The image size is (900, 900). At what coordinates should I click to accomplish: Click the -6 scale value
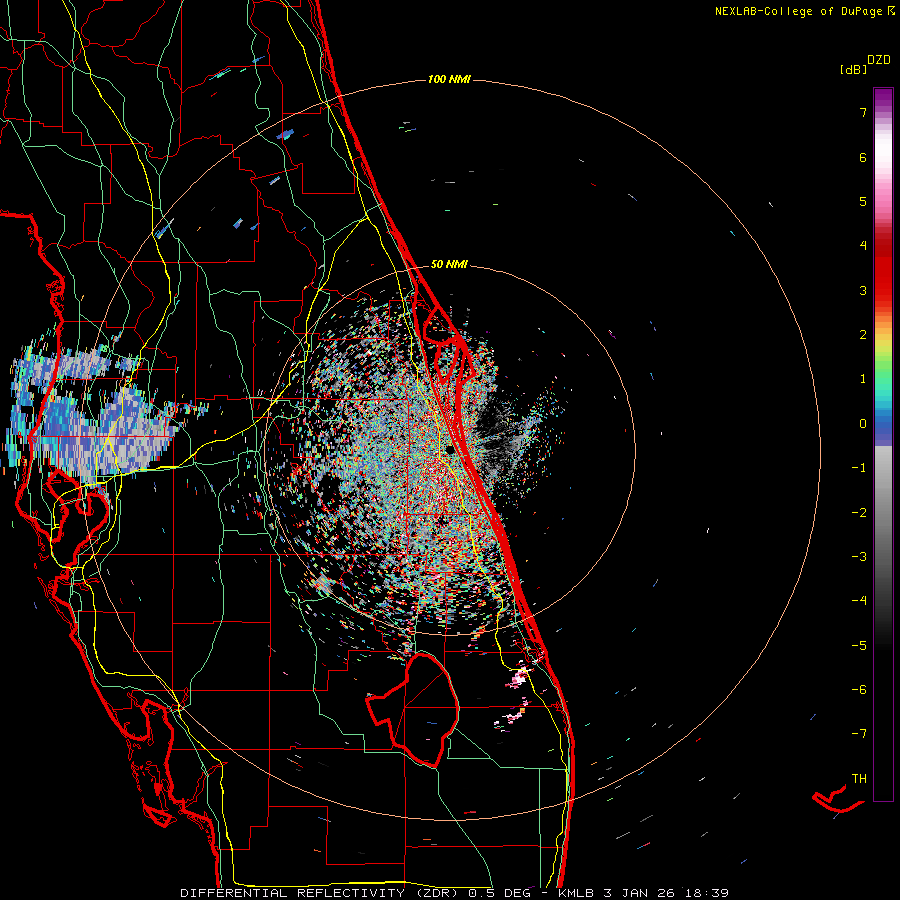859,690
